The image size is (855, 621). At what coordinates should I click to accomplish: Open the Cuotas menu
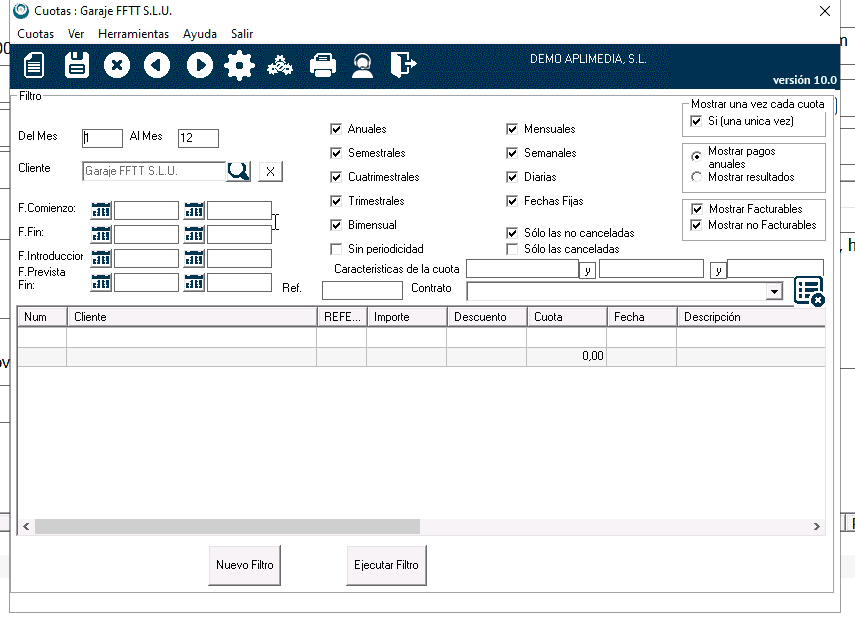tap(36, 34)
